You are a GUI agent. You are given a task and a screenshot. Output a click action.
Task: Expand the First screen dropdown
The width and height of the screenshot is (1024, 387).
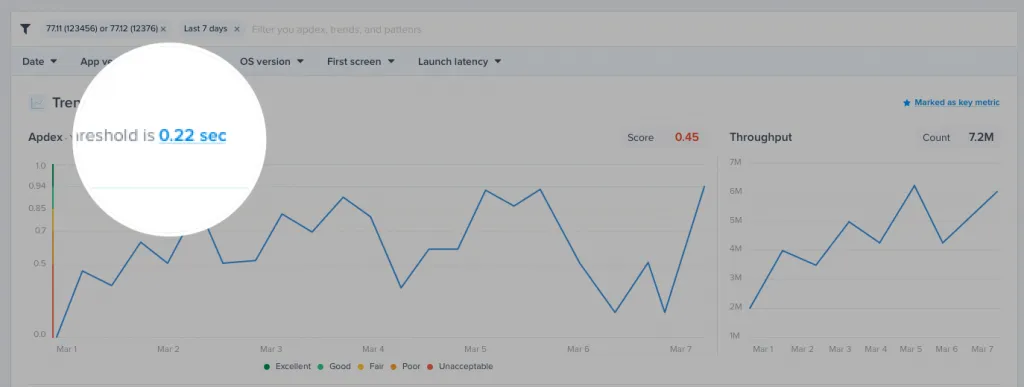pos(360,61)
